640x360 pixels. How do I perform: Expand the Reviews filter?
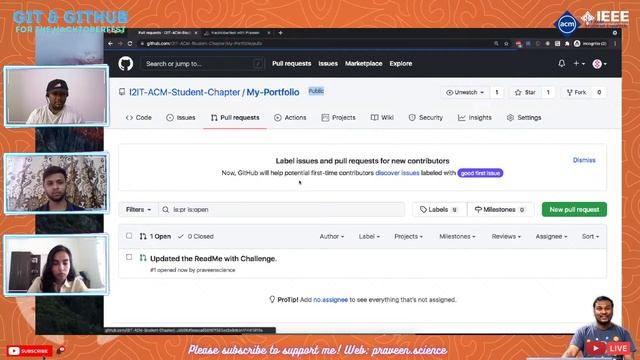point(506,236)
